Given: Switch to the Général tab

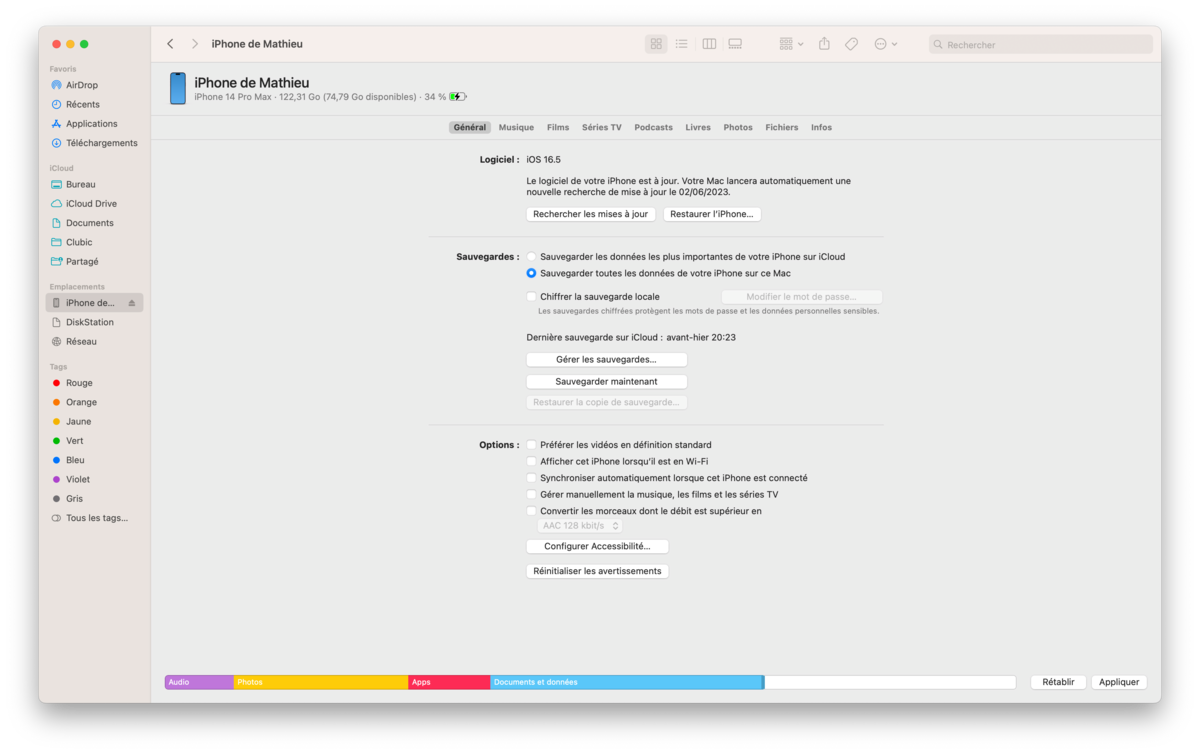Looking at the screenshot, I should point(470,128).
